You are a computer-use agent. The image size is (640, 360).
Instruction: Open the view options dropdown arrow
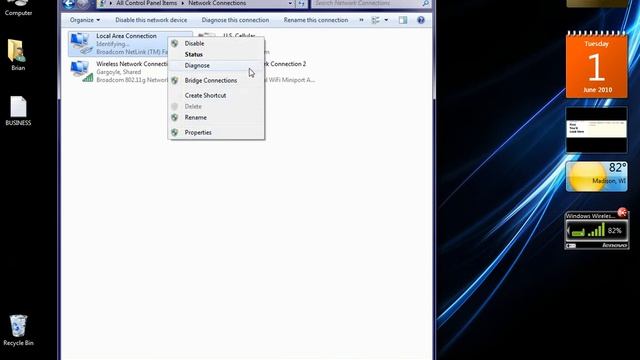(386, 20)
